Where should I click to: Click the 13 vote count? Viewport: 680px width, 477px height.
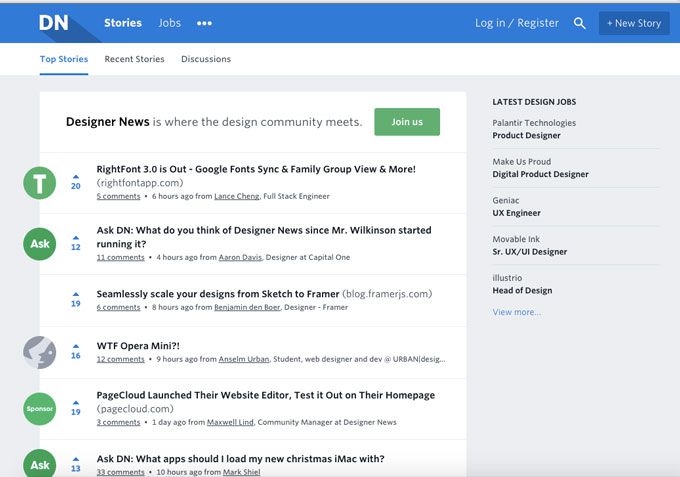coord(76,469)
